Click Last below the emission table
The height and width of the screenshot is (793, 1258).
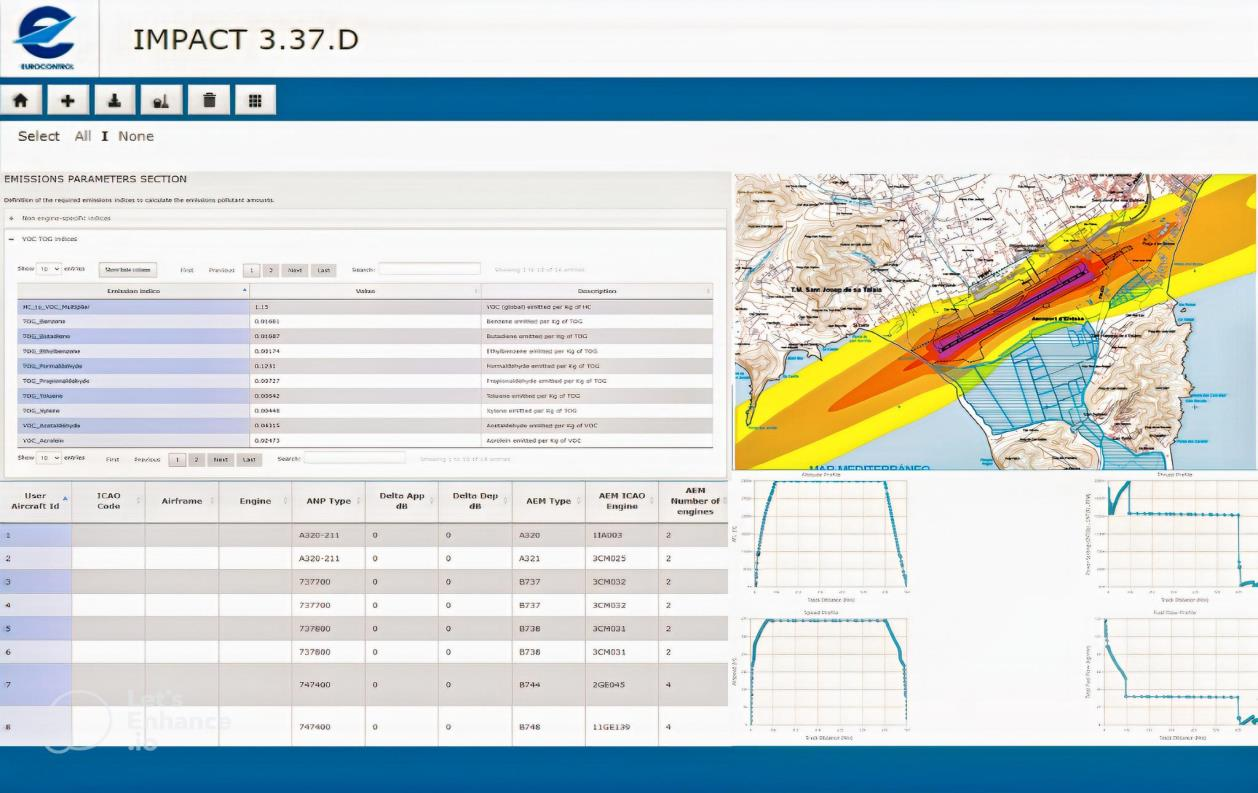coord(249,460)
